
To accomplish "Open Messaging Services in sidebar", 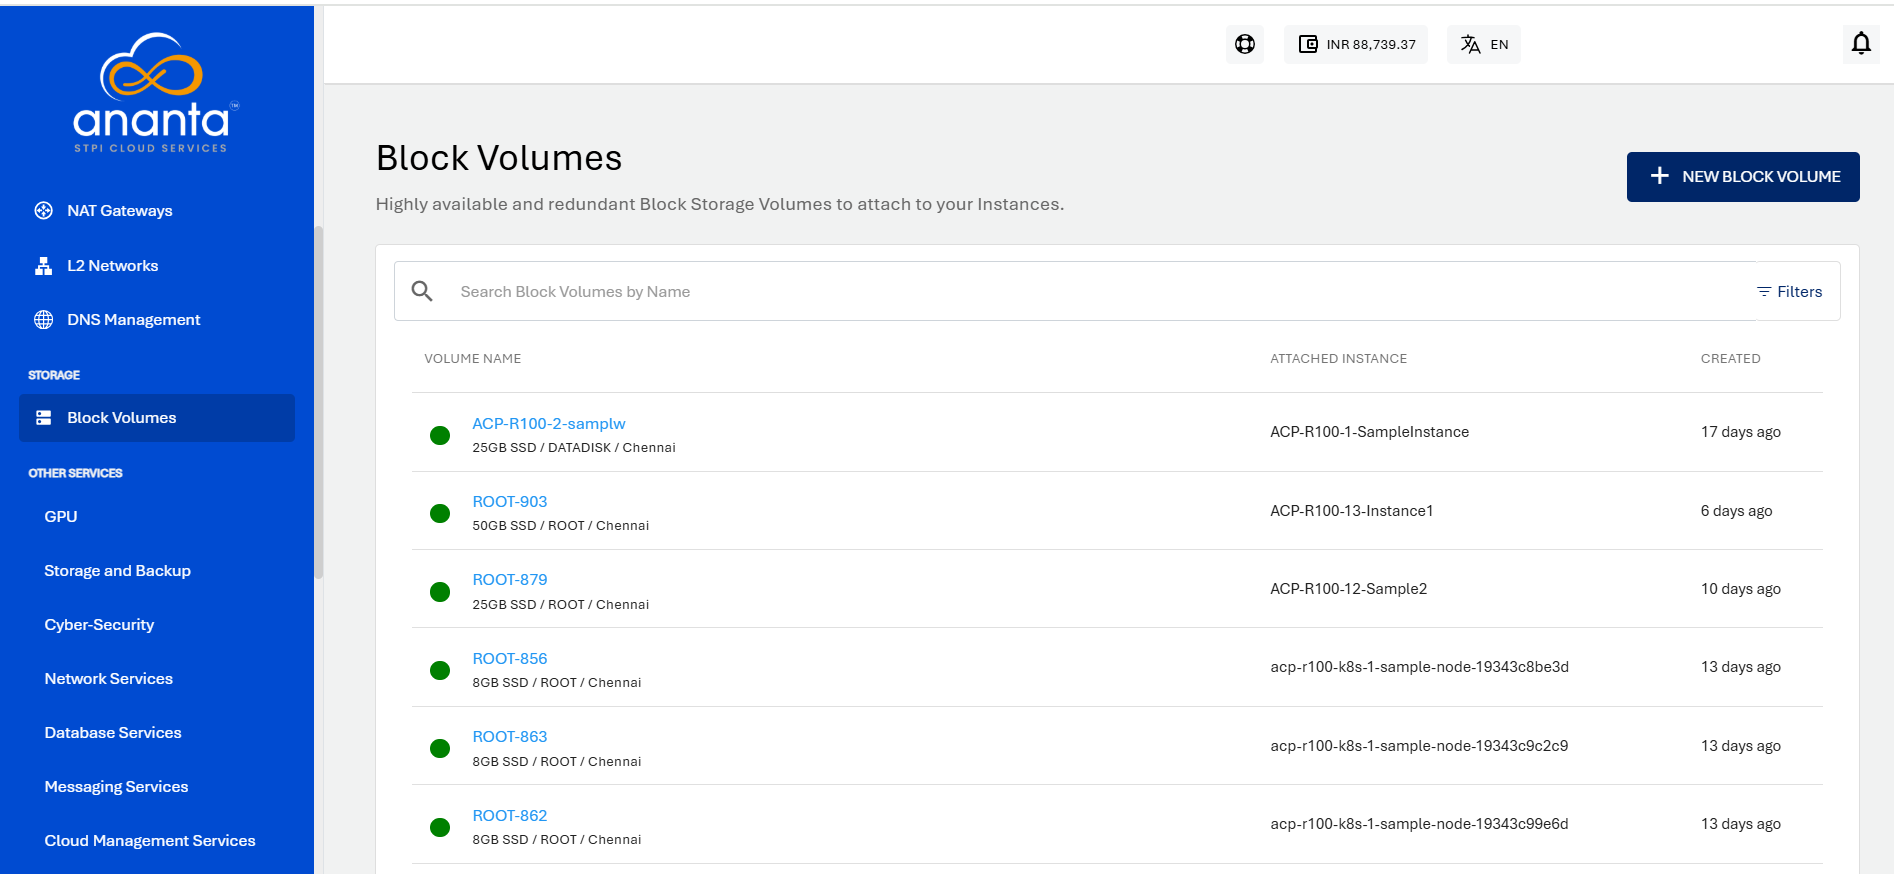I will pyautogui.click(x=116, y=786).
